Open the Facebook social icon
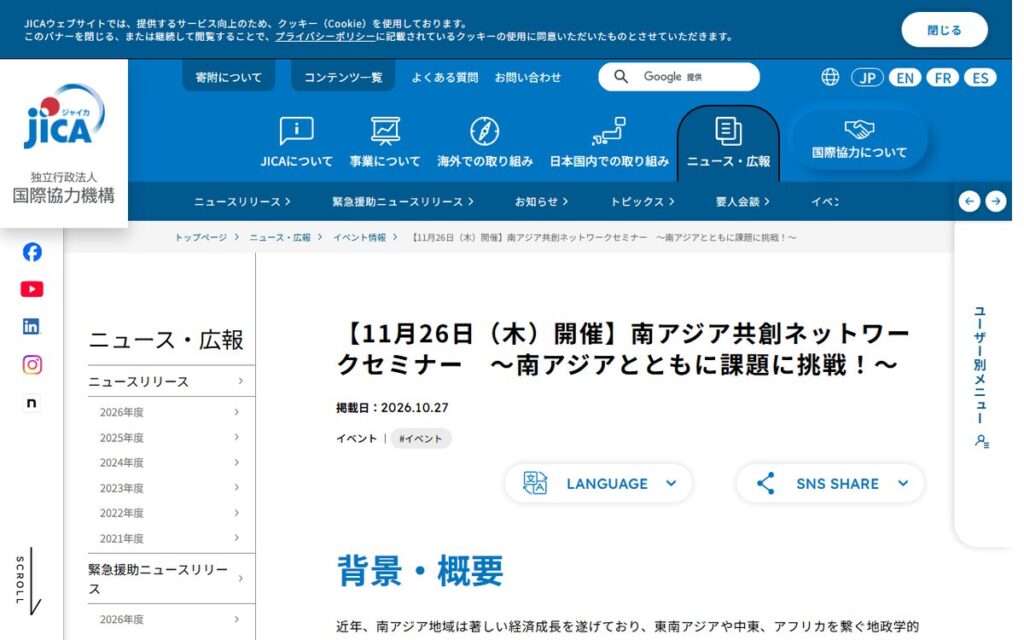The image size is (1024, 640). (32, 252)
